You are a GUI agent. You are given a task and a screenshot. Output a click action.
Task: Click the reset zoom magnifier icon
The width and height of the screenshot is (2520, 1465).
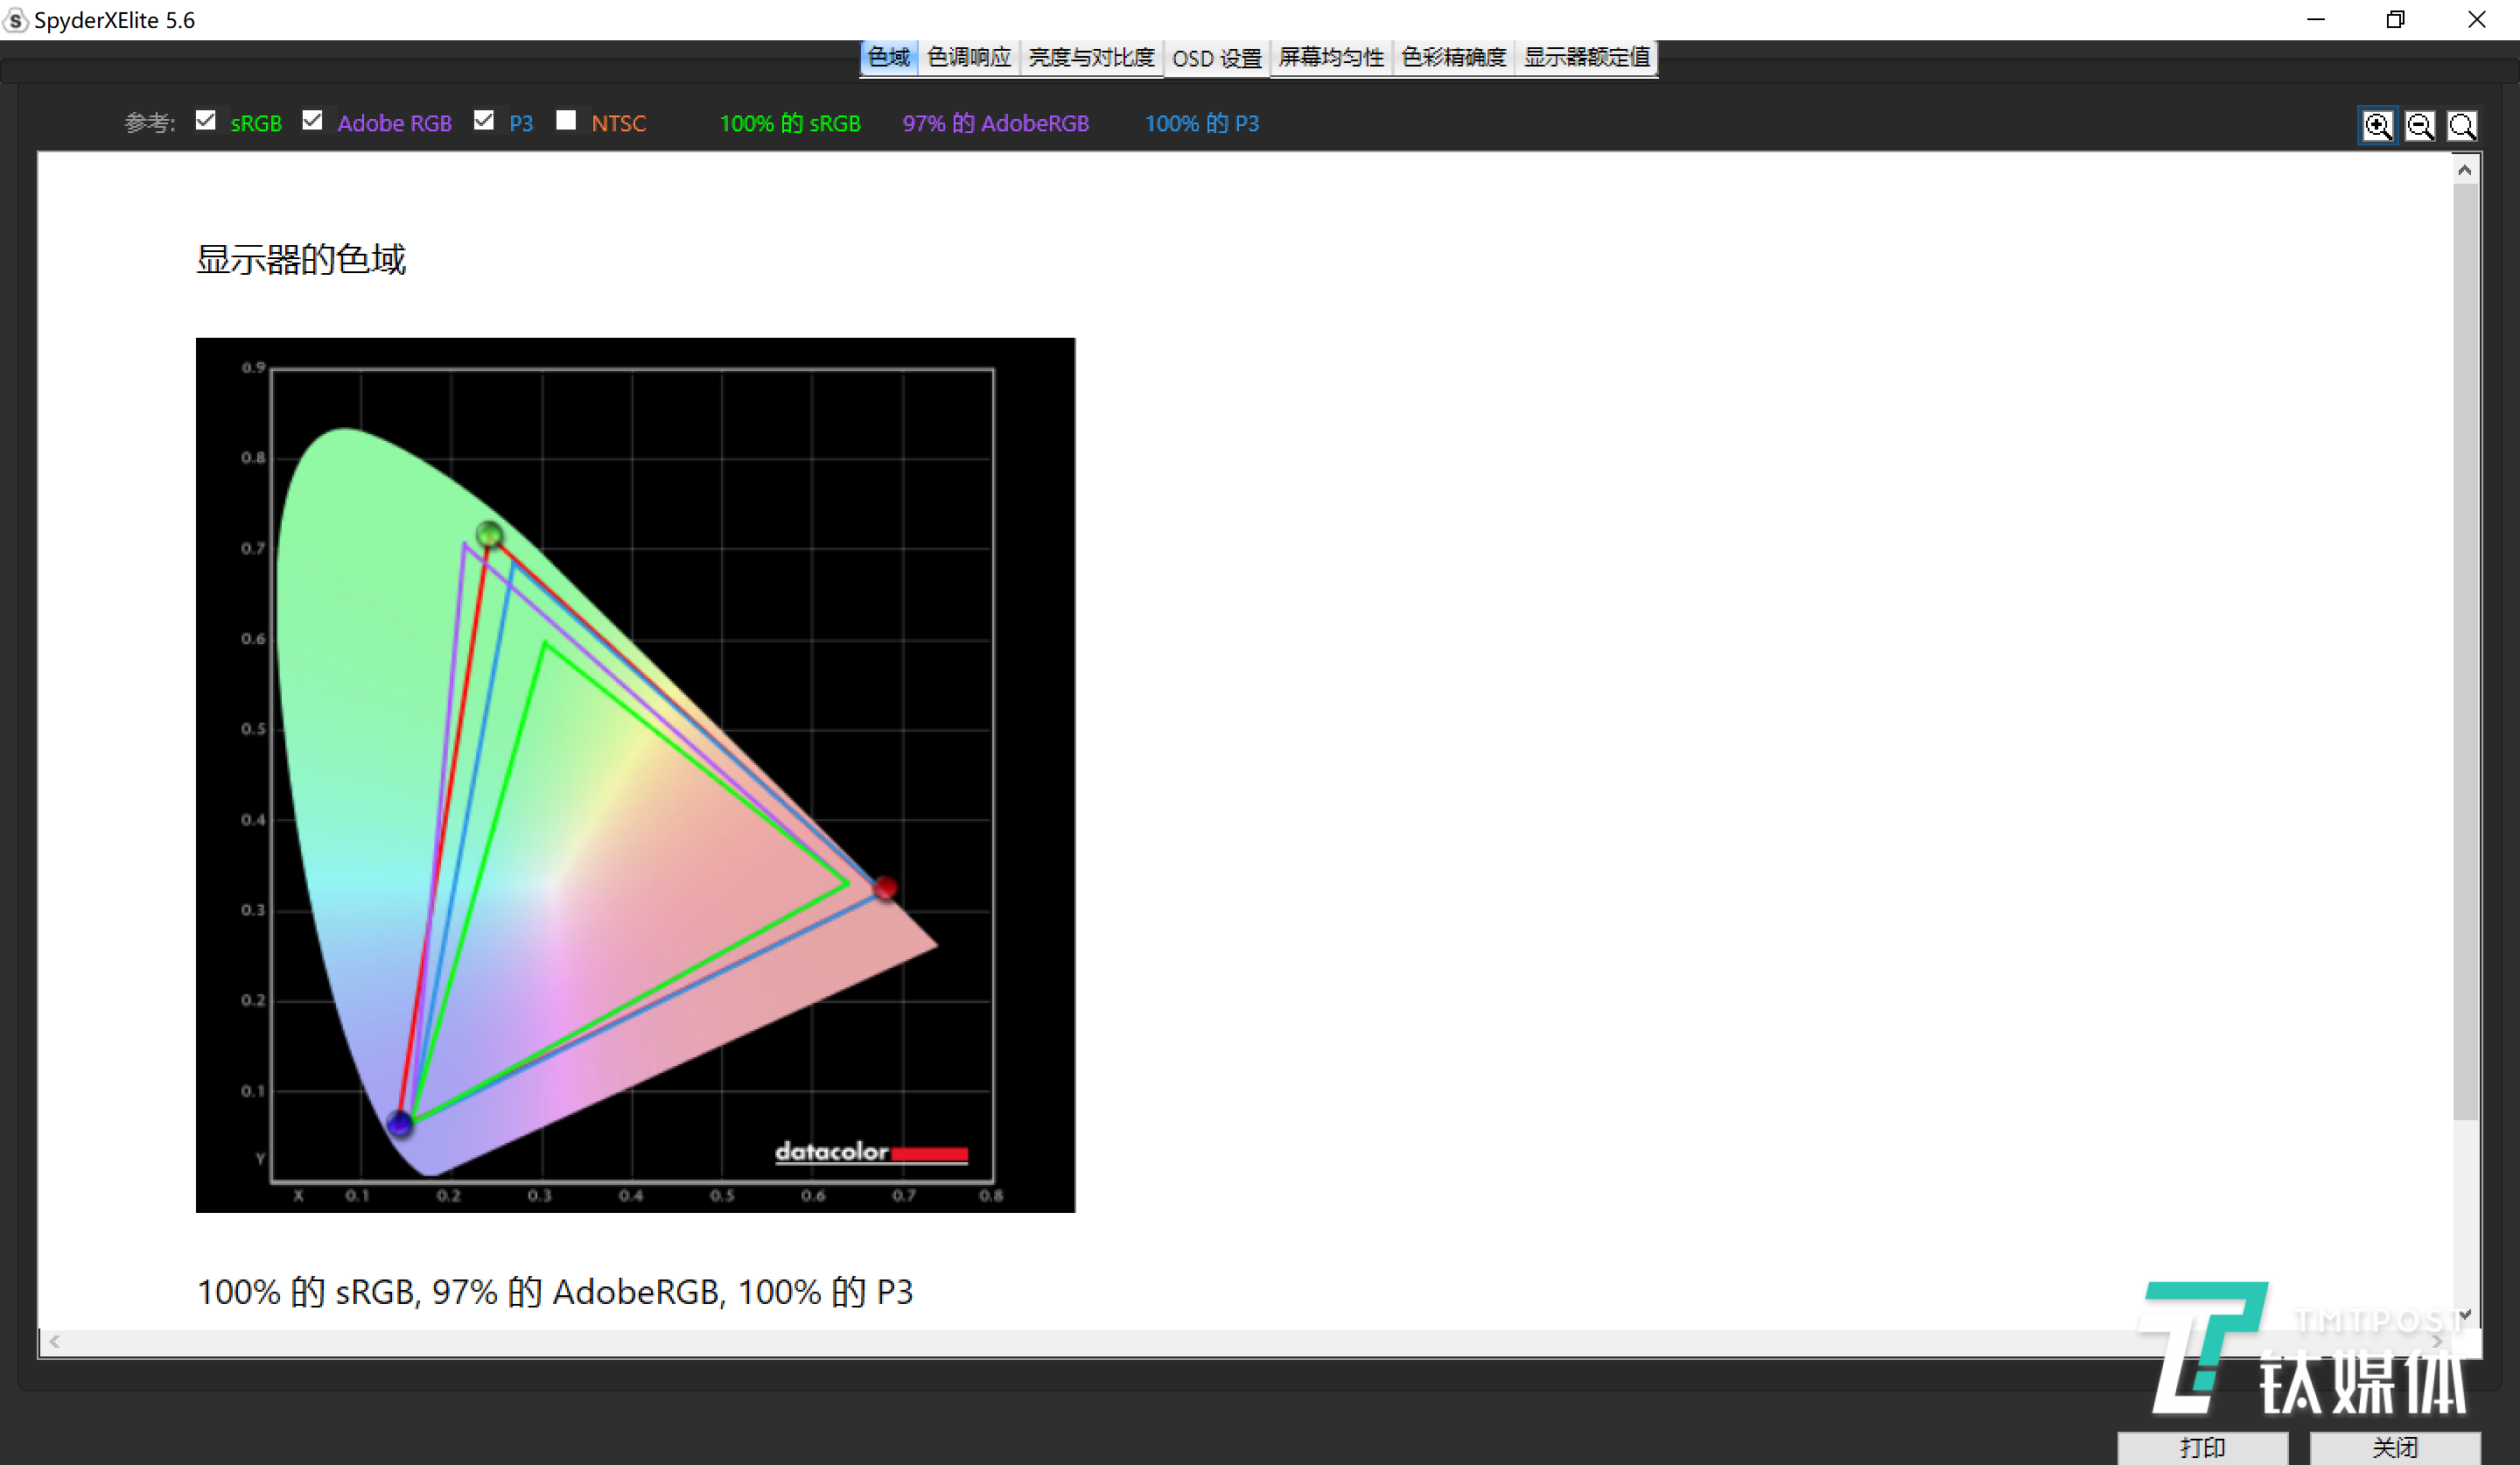point(2461,126)
